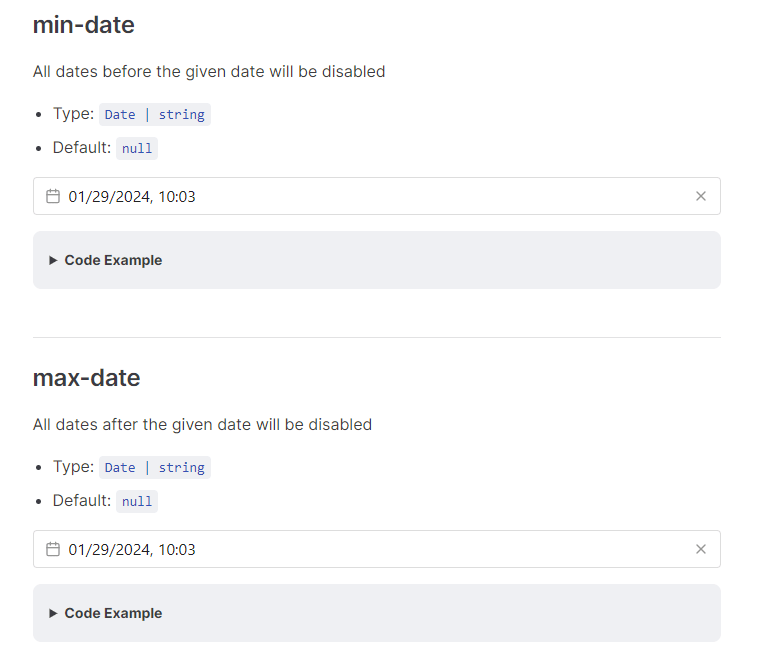Open the max-date Code Example section
763x659 pixels.
[113, 613]
